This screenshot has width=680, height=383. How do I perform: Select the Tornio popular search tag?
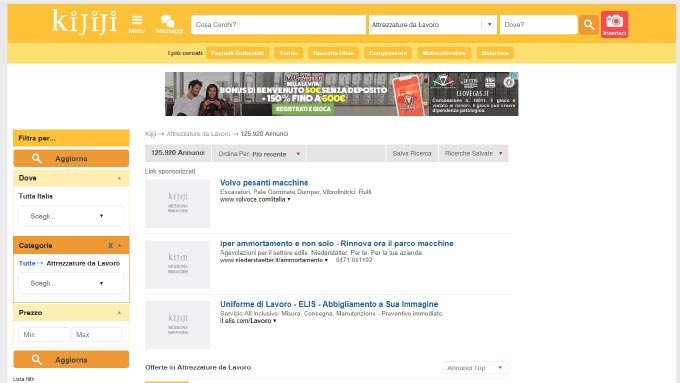(x=288, y=53)
